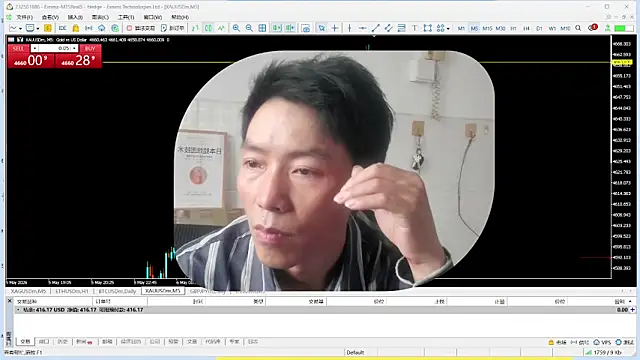640x360 pixels.
Task: Click the 1759 / 9 Kb connection status
Action: (604, 352)
